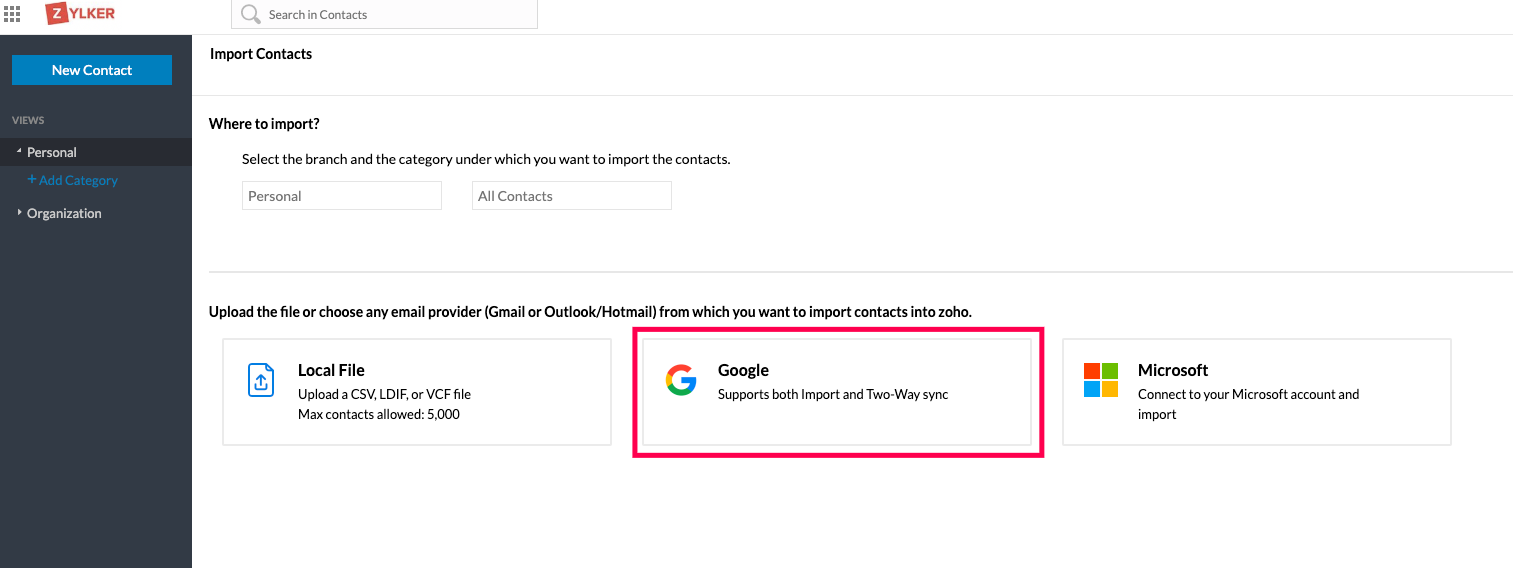Focus the Search in Contacts field

click(x=400, y=15)
